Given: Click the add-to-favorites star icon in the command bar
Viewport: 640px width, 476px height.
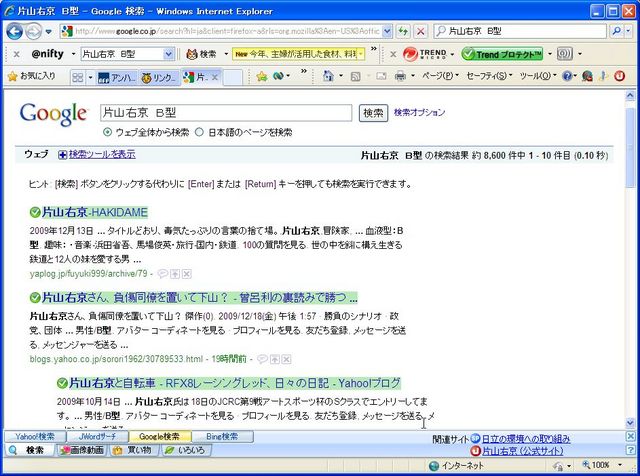Looking at the screenshot, I should tap(262, 76).
